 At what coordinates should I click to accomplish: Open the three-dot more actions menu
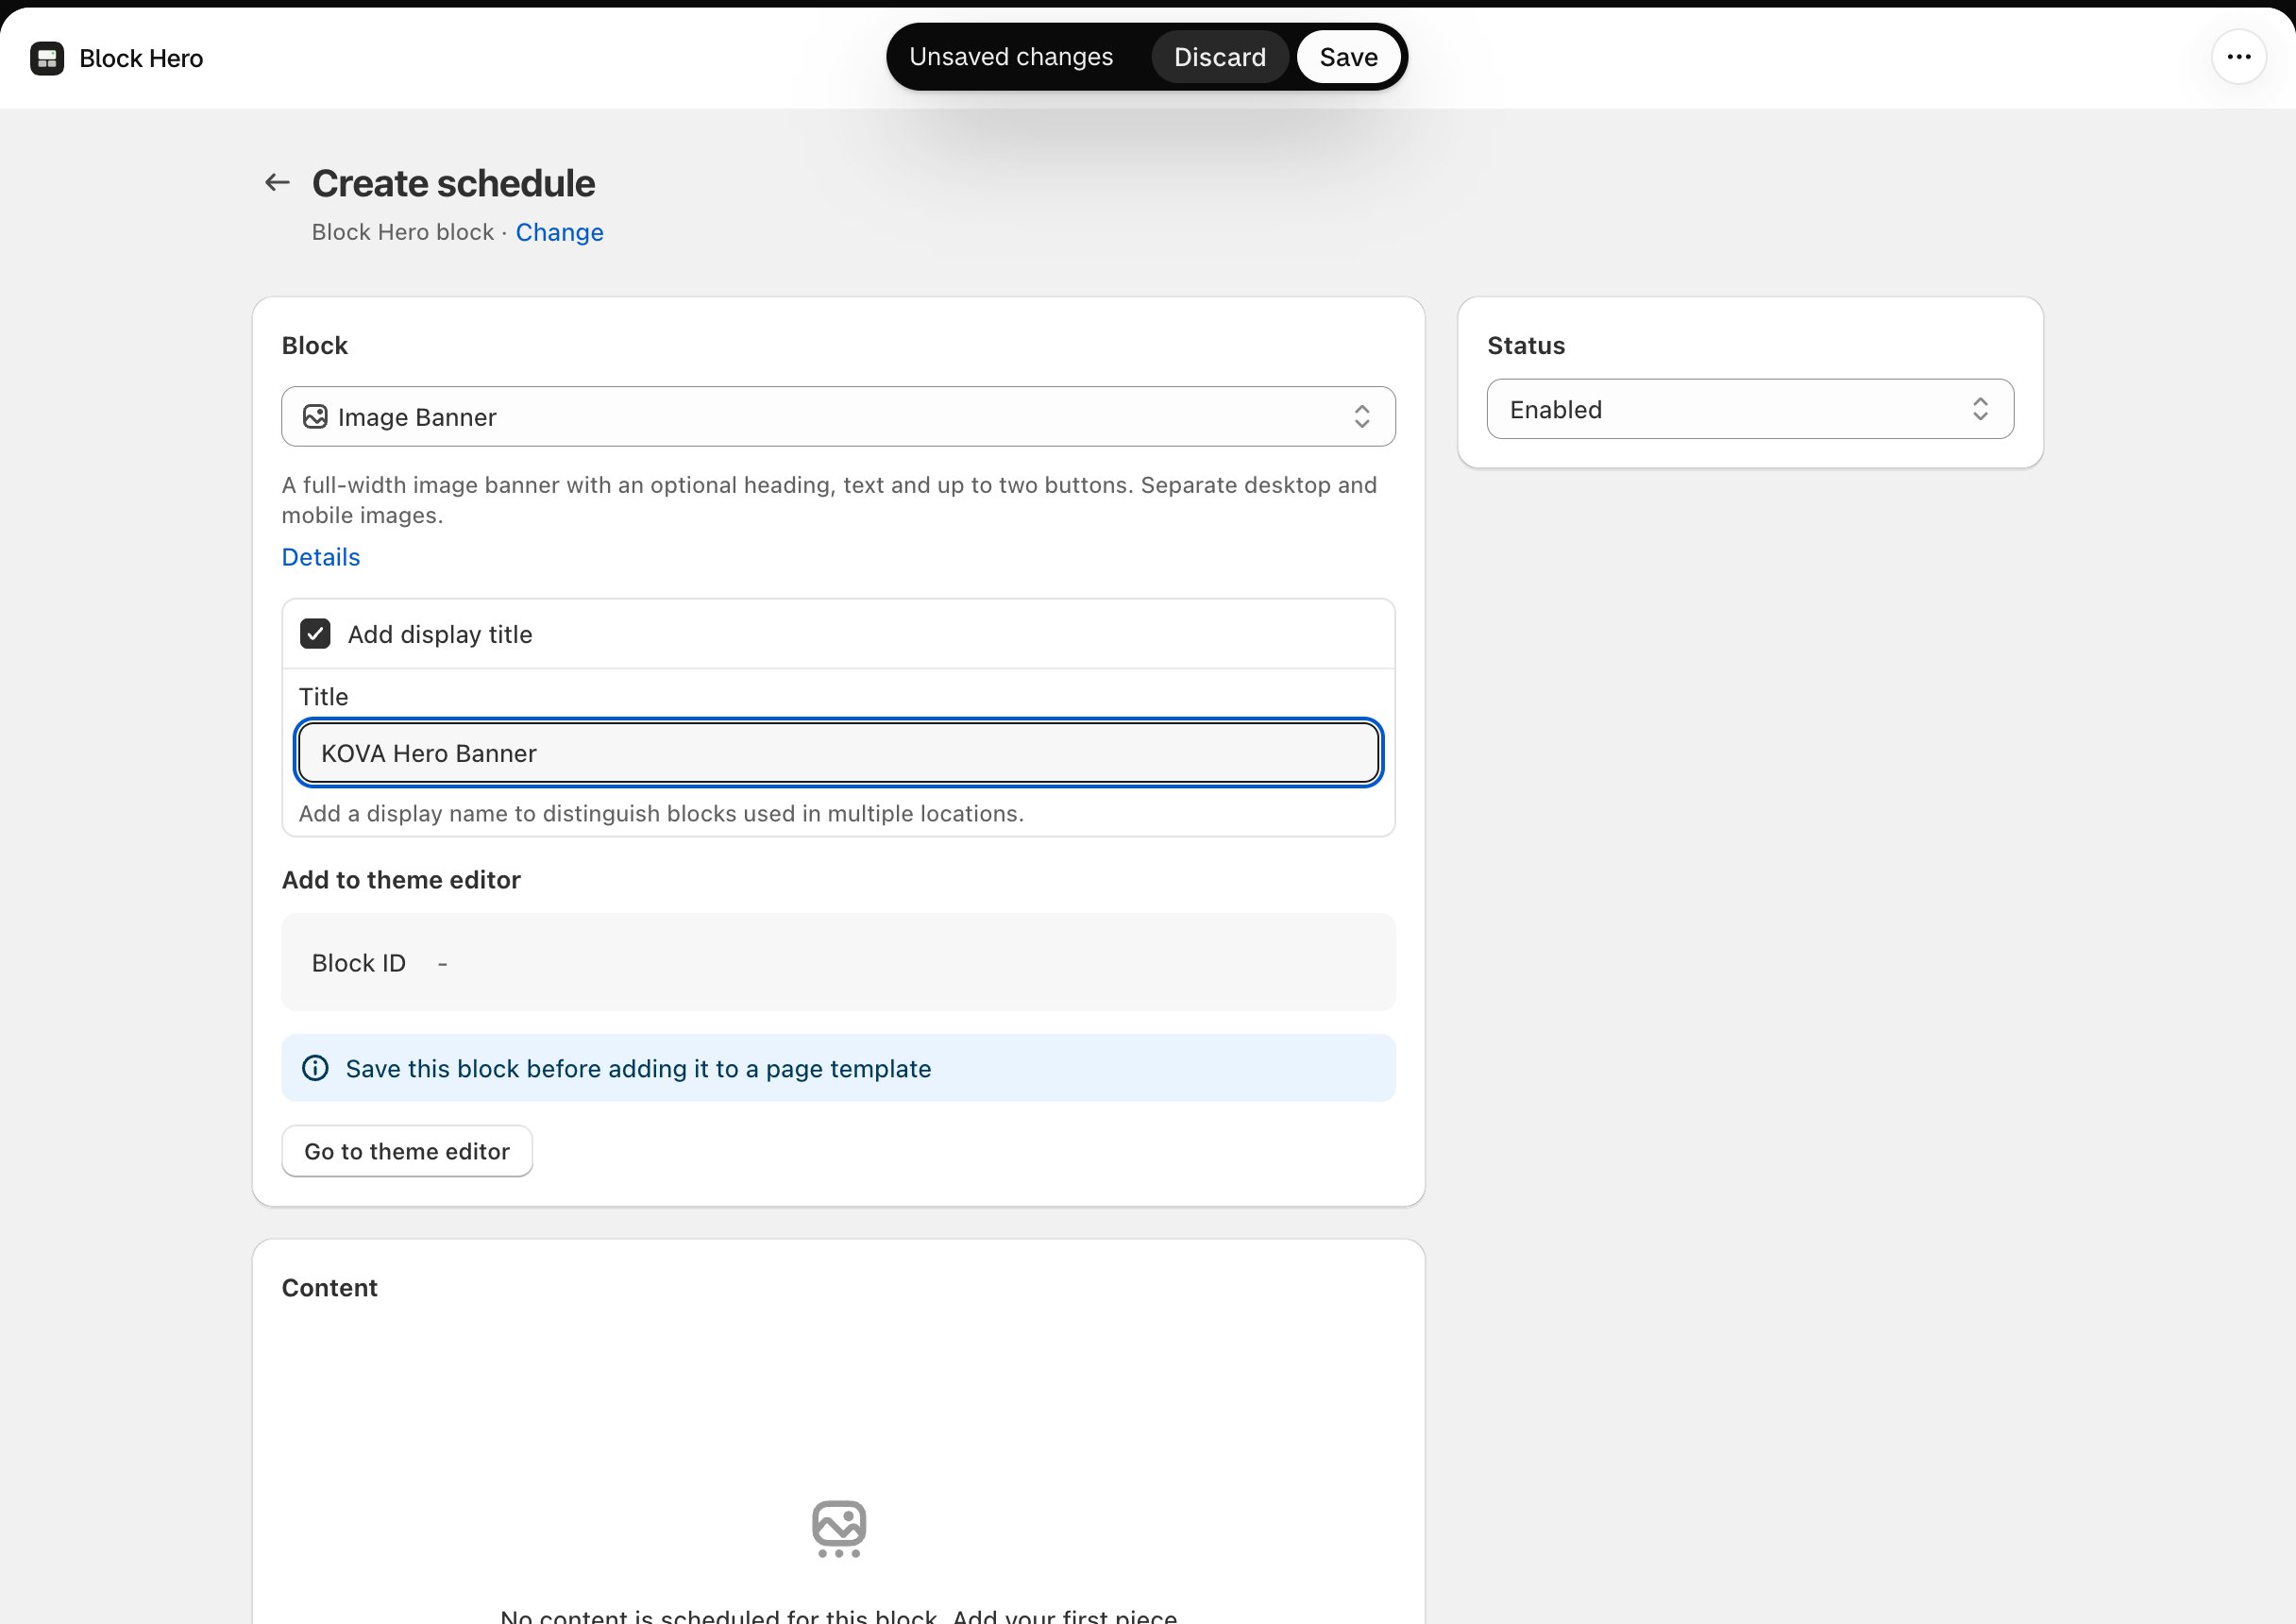[x=2239, y=57]
